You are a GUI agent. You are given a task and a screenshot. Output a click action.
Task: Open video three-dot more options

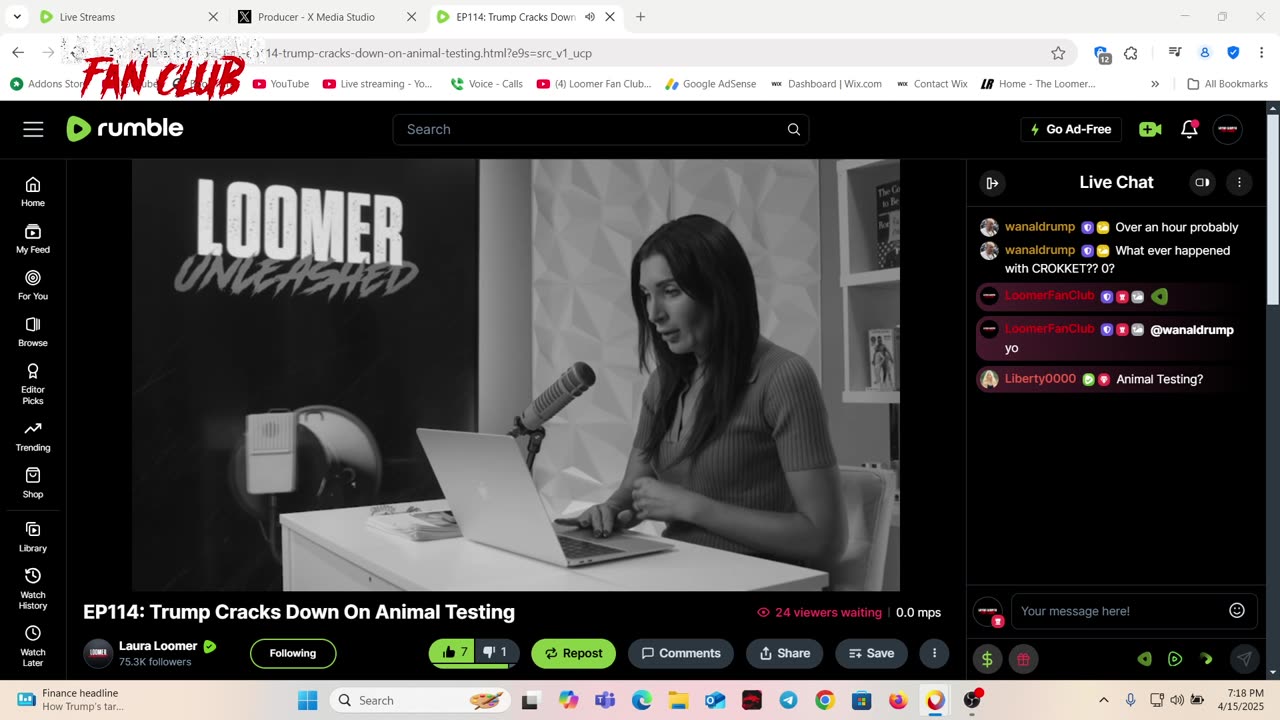[x=934, y=653]
